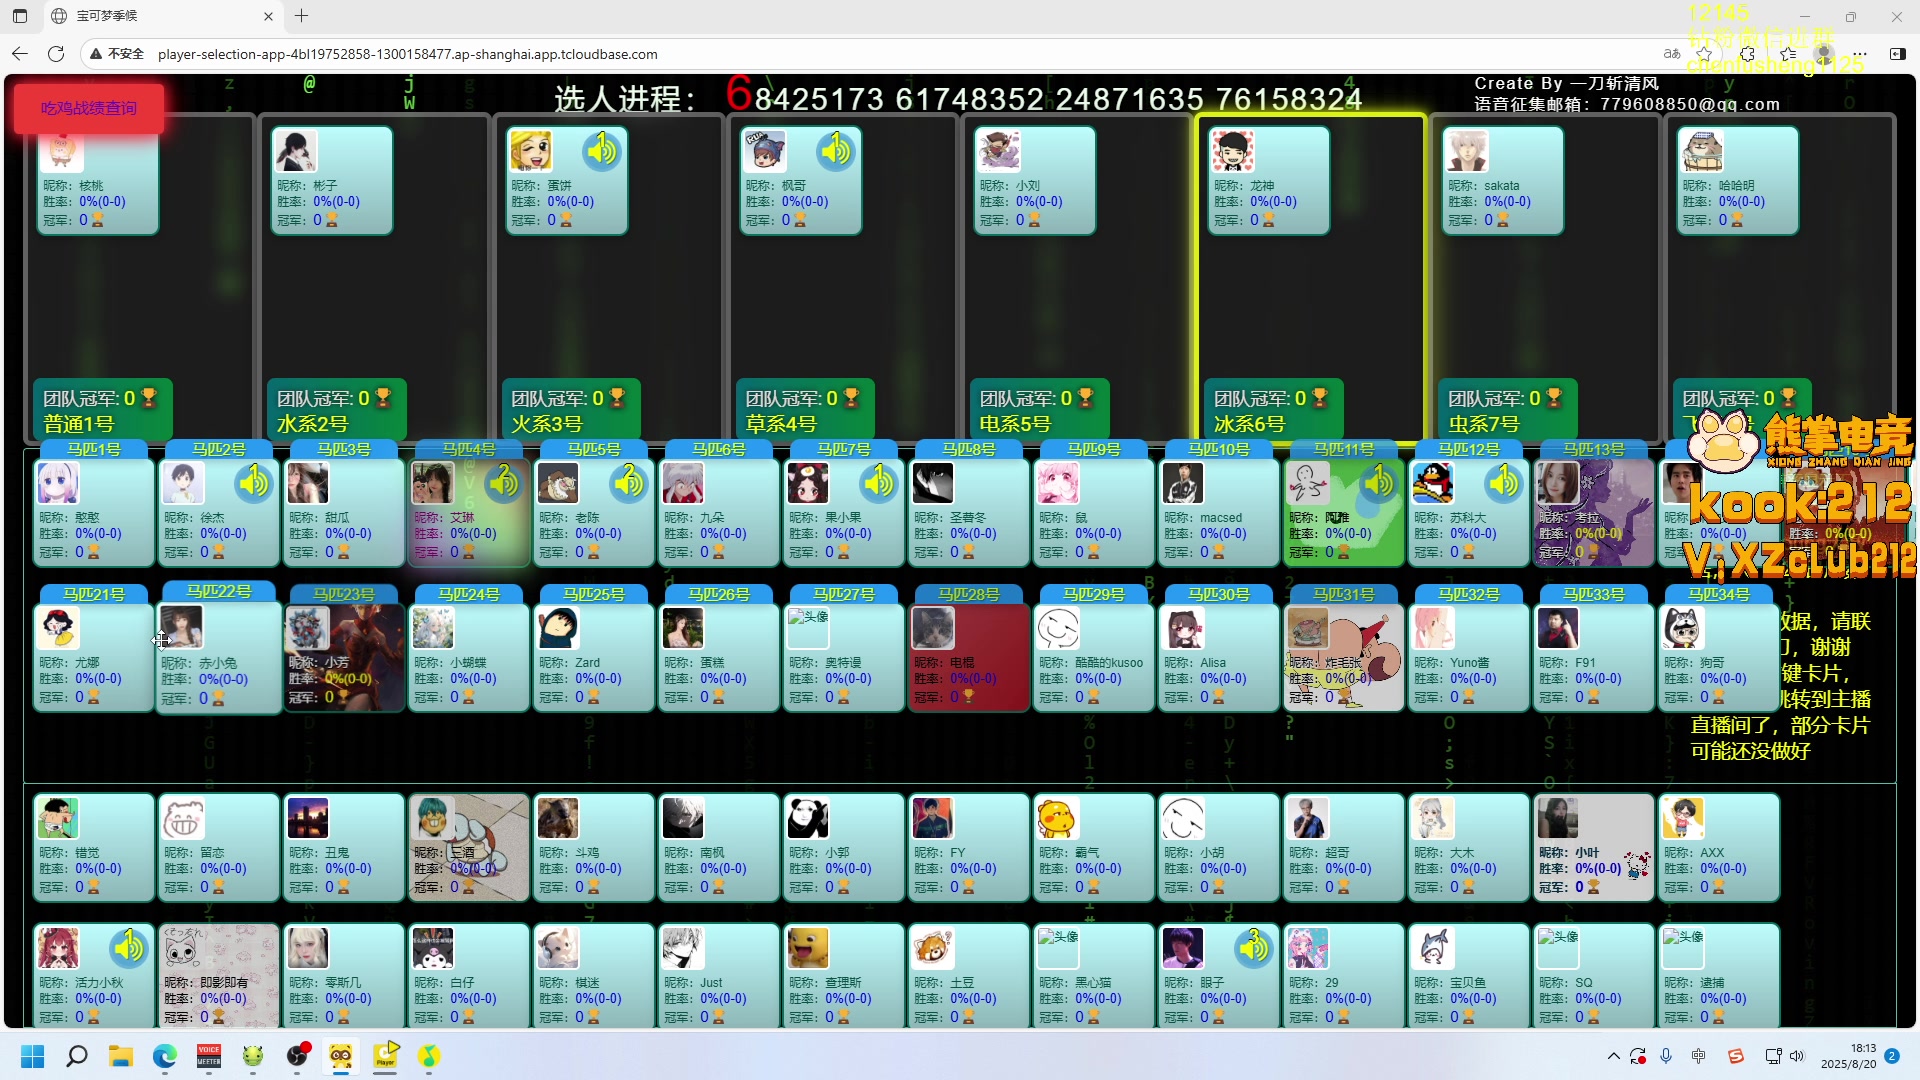Image resolution: width=1920 pixels, height=1080 pixels.
Task: Pick the Zard player card
Action: pyautogui.click(x=594, y=657)
